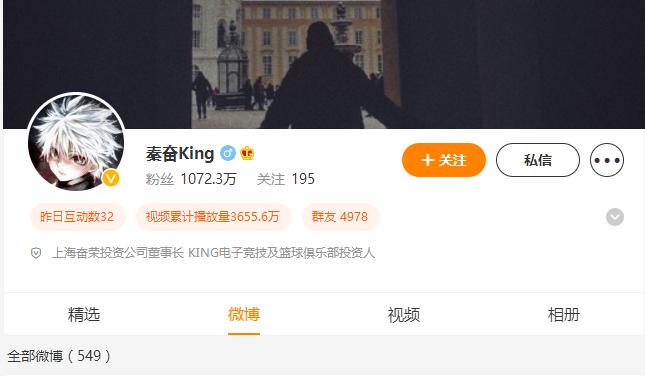Send a private message via 私信

click(538, 160)
